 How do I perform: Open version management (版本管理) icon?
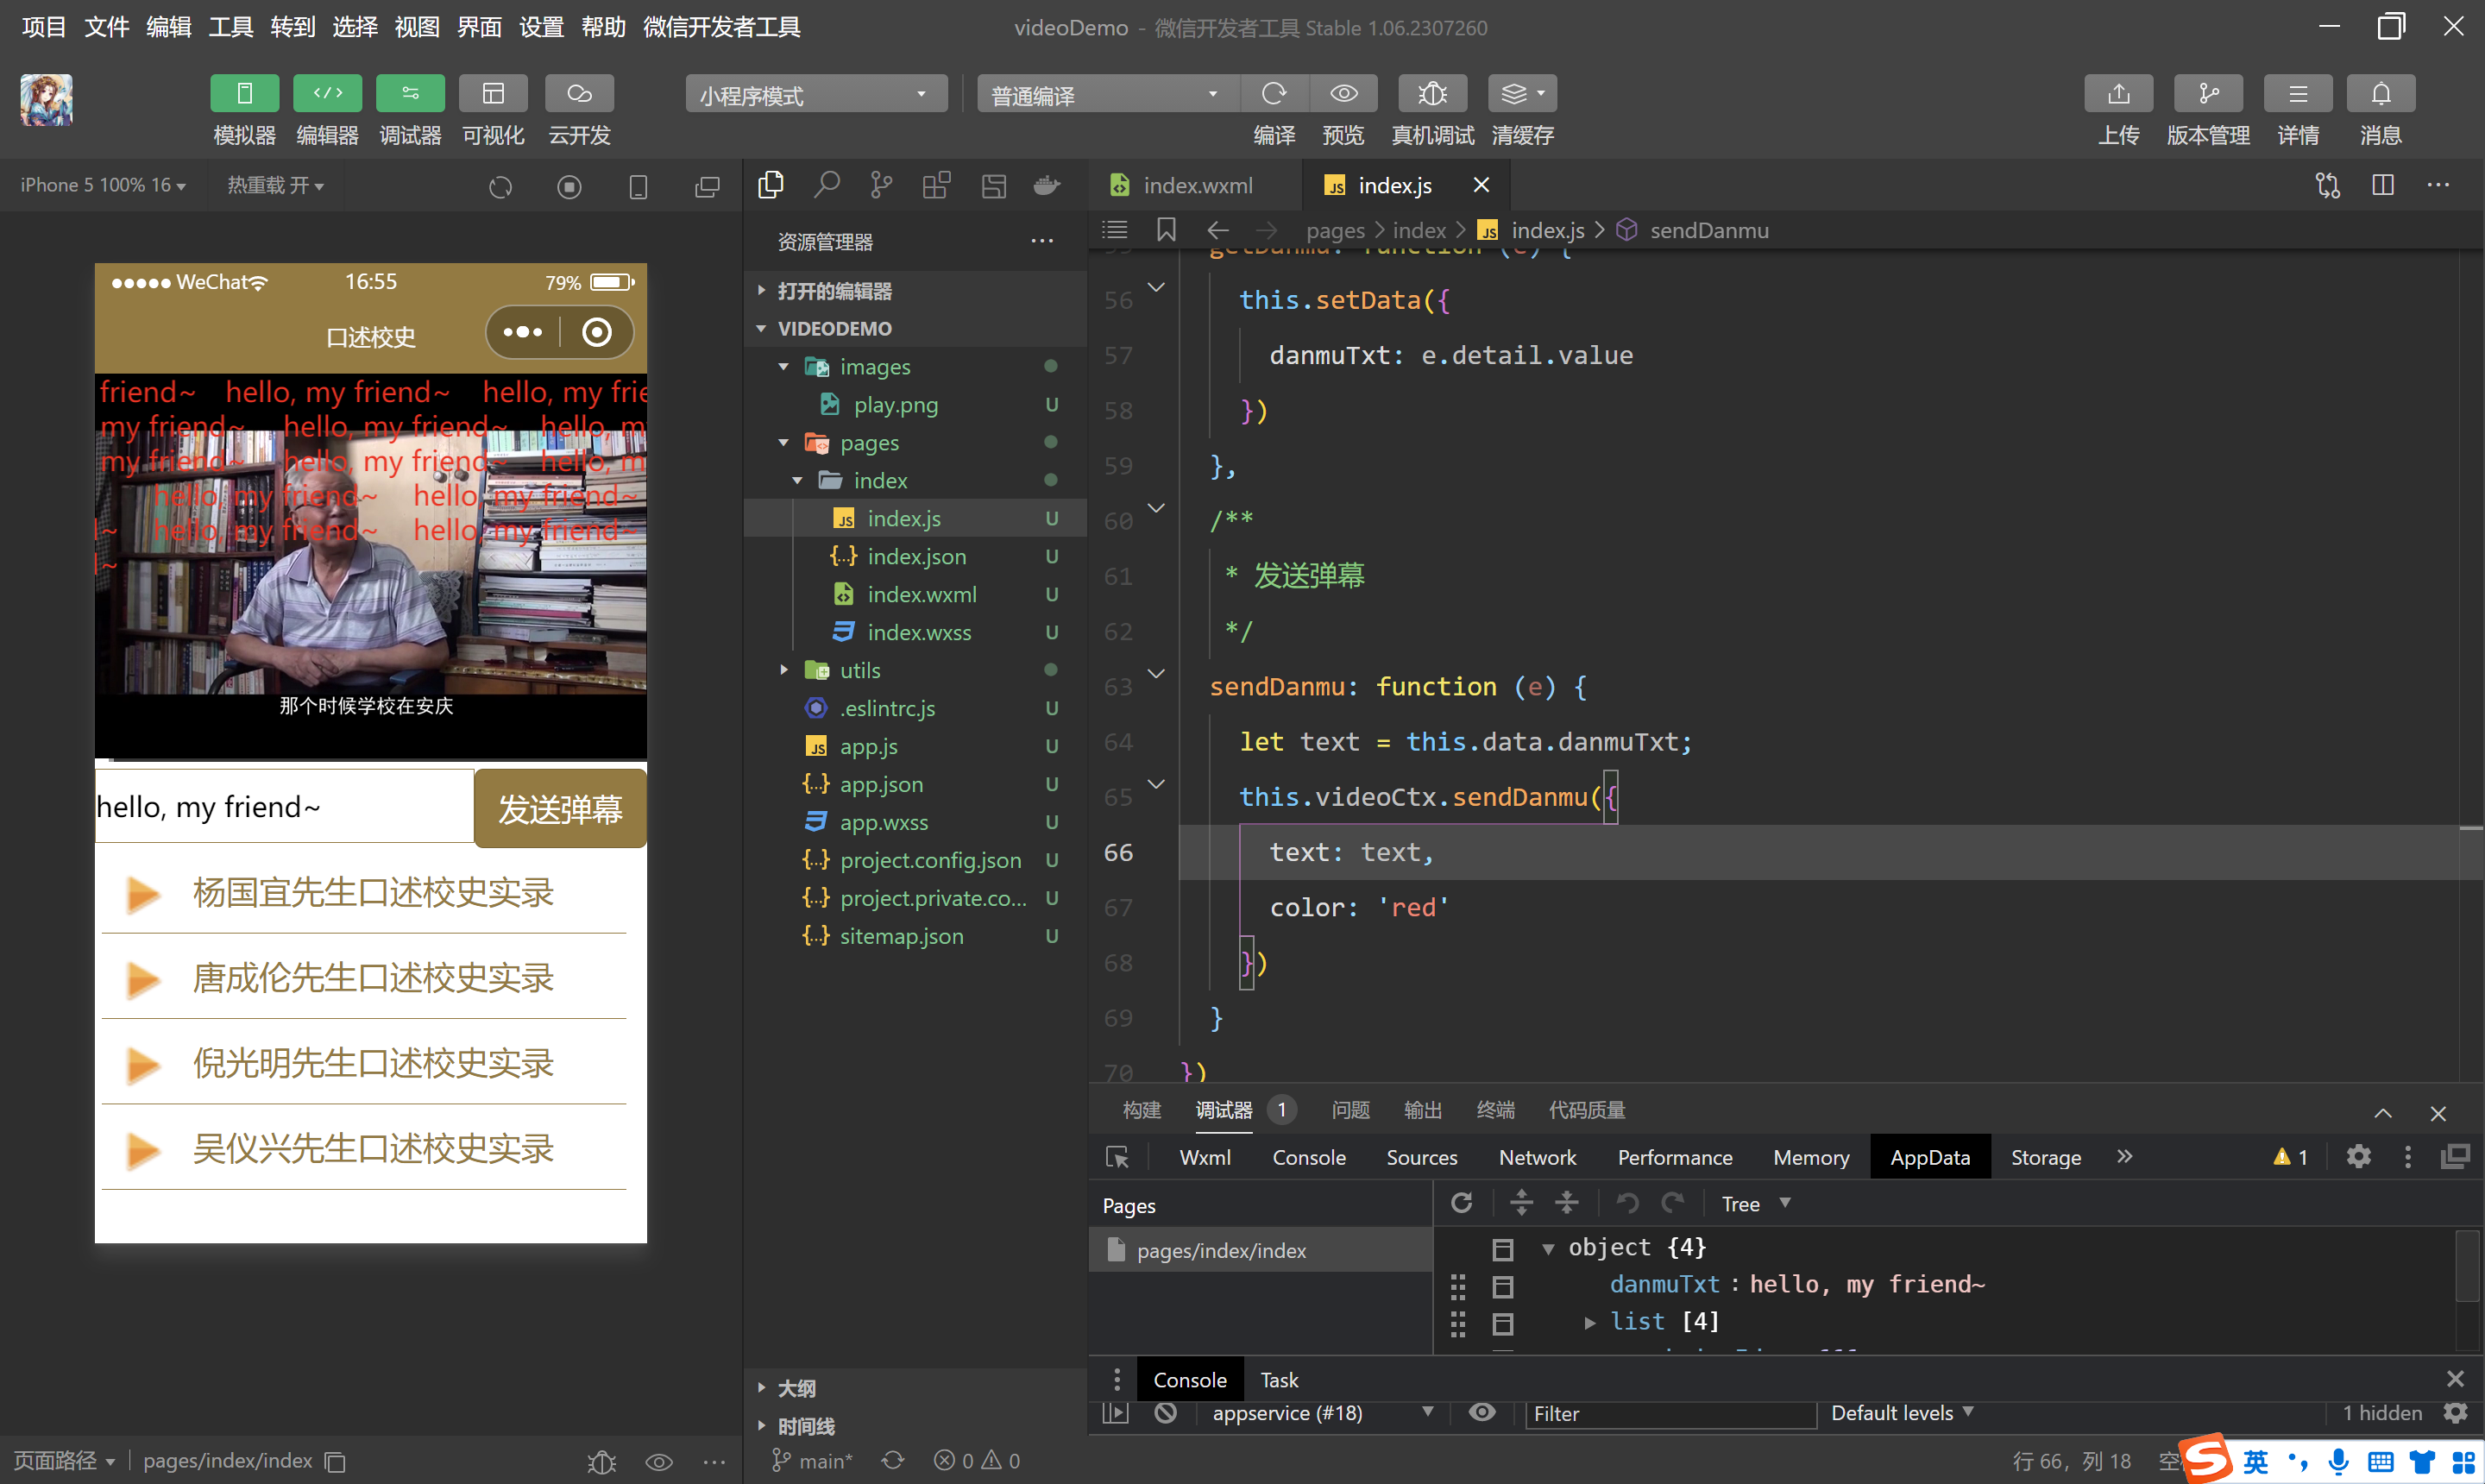click(x=2207, y=94)
